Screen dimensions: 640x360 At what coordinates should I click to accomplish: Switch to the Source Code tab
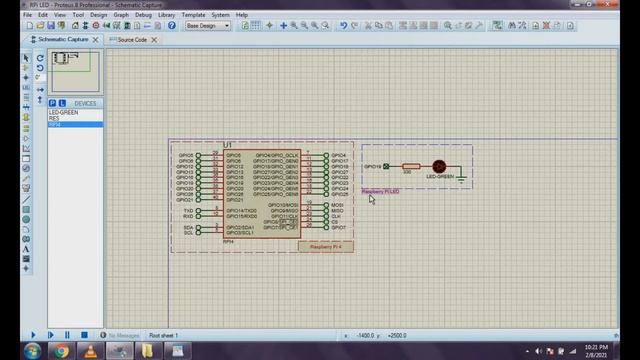coord(132,40)
